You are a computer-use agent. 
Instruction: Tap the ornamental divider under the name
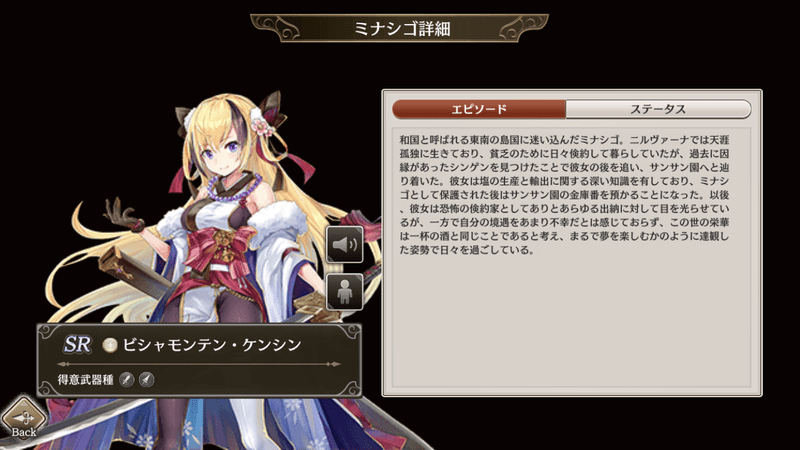click(199, 364)
